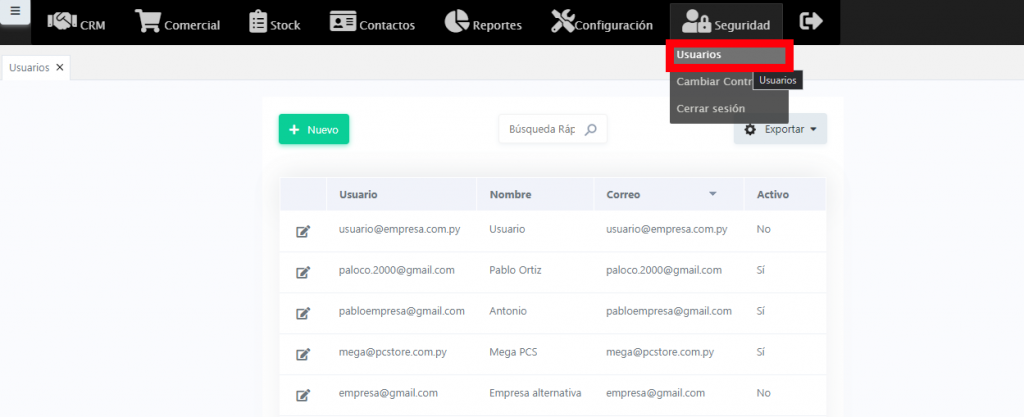Click the hamburger menu icon
This screenshot has height=417, width=1024.
15,12
